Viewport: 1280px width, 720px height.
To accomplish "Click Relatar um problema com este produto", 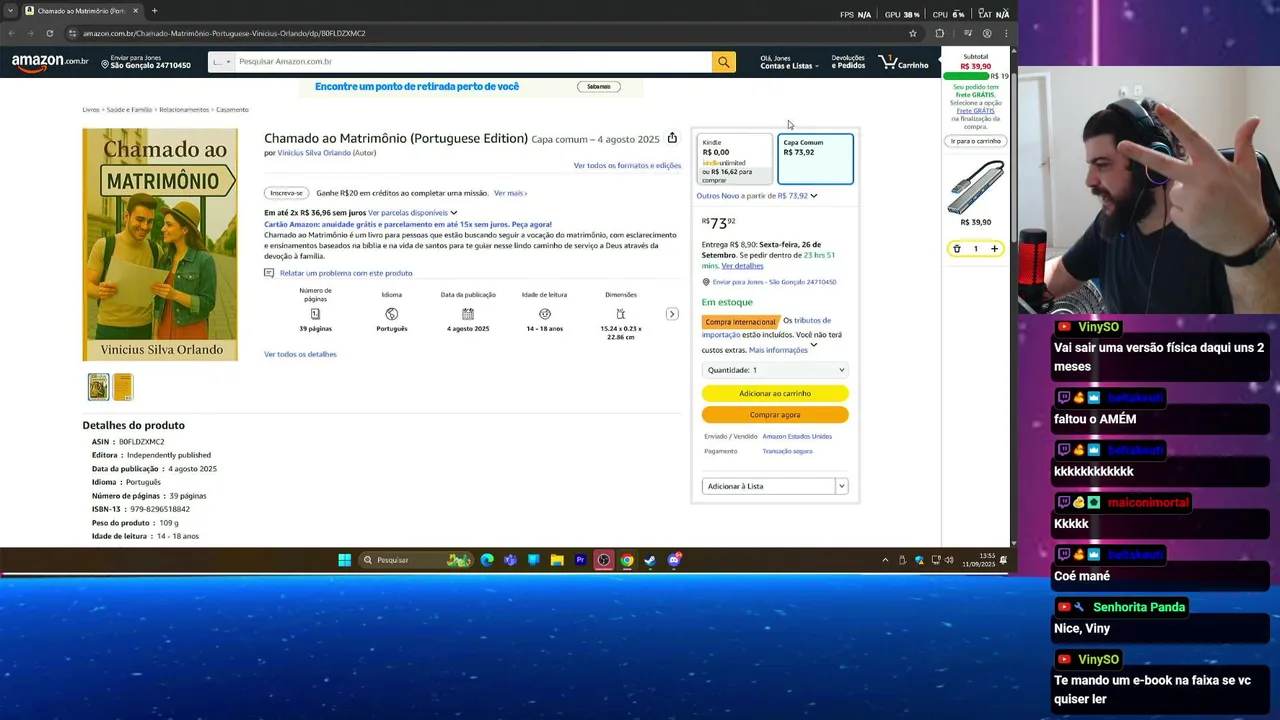I will pos(346,273).
